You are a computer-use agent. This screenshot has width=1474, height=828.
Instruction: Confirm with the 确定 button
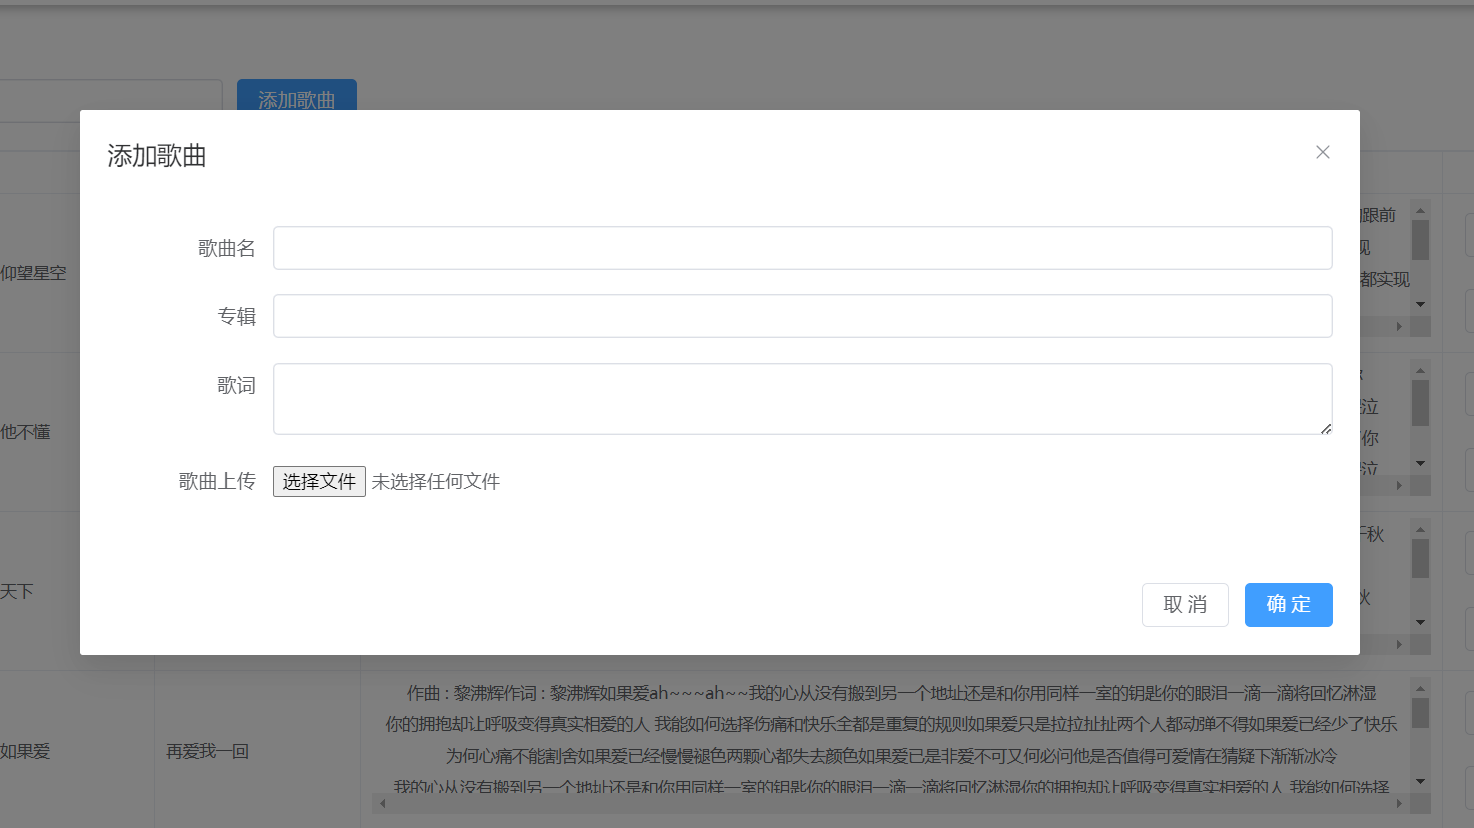tap(1288, 605)
